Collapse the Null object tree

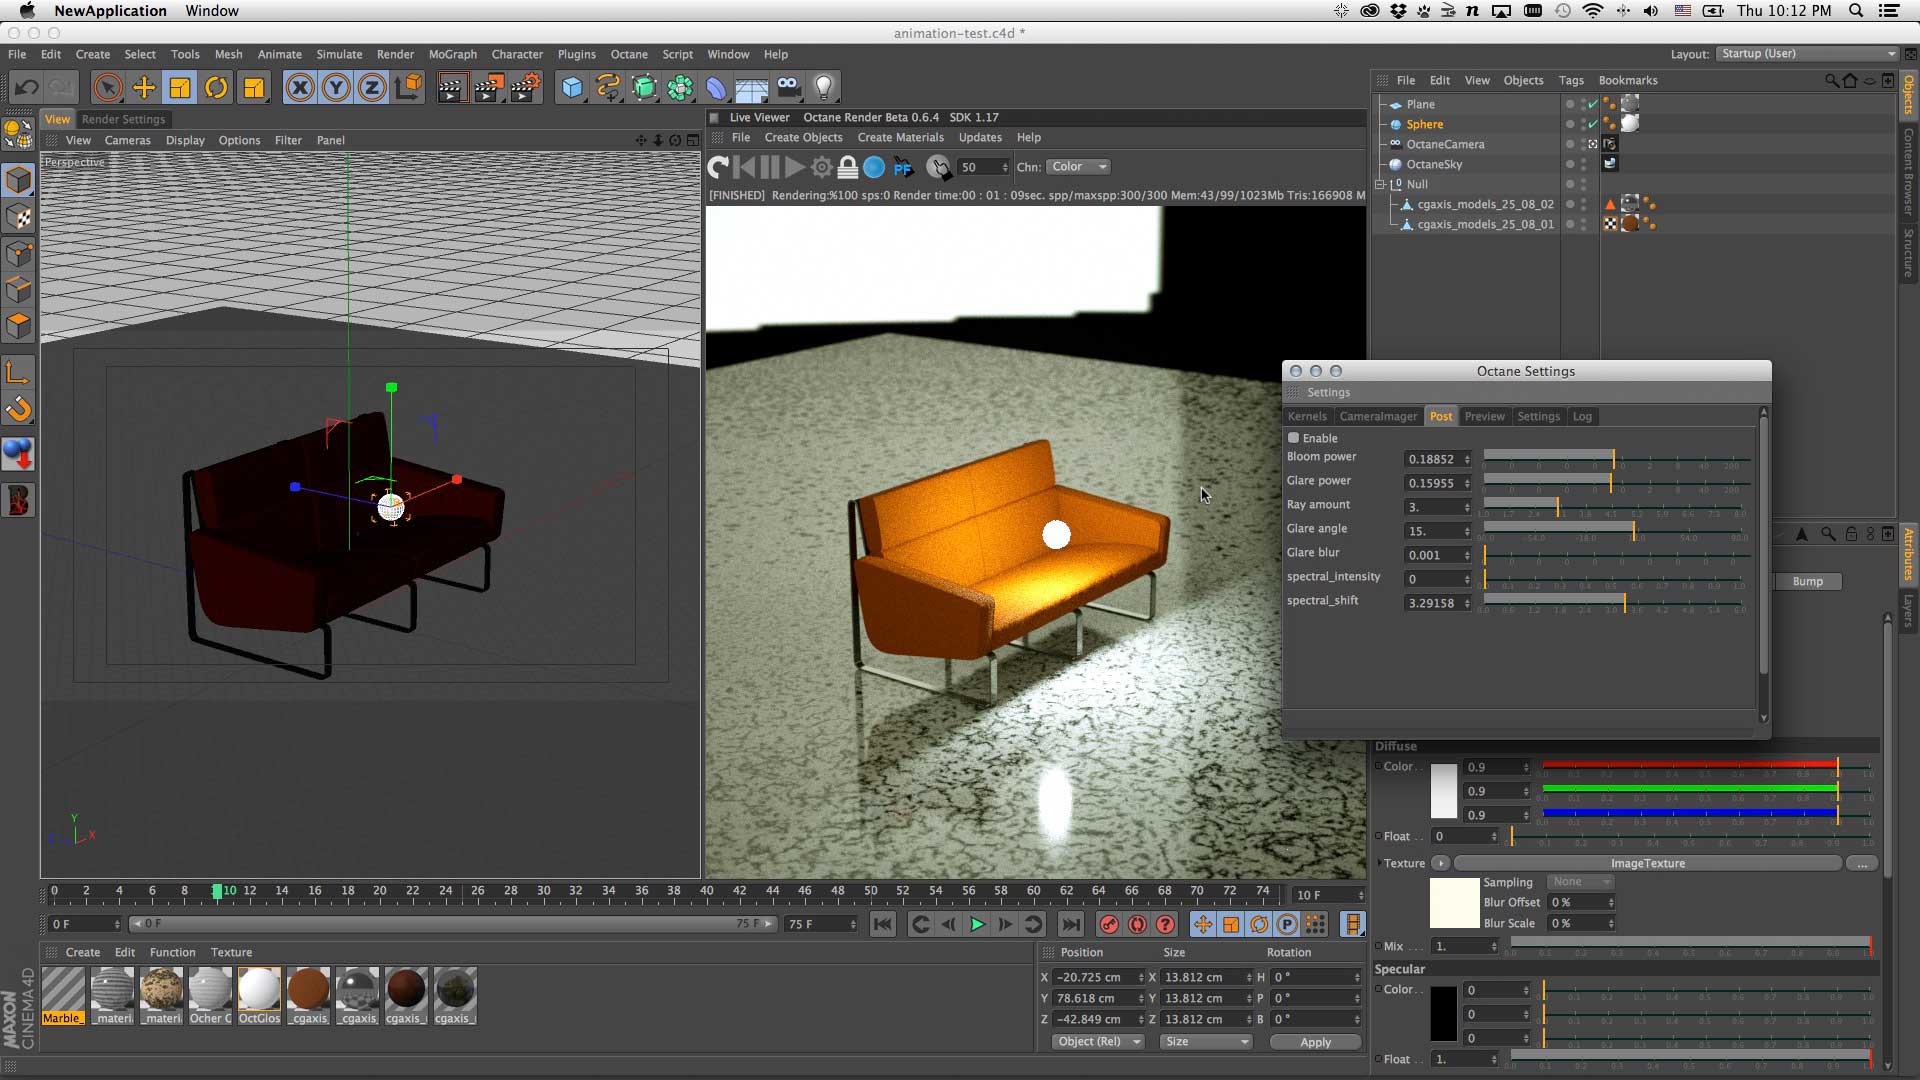tap(1380, 184)
